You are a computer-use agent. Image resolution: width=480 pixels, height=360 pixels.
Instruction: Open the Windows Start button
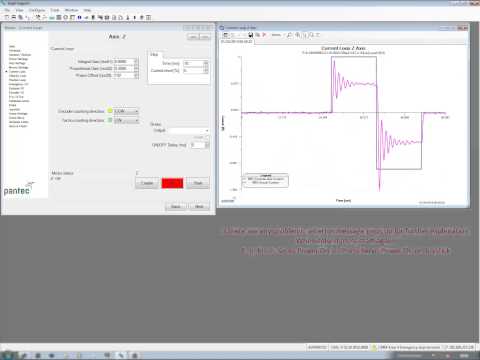coord(7,355)
